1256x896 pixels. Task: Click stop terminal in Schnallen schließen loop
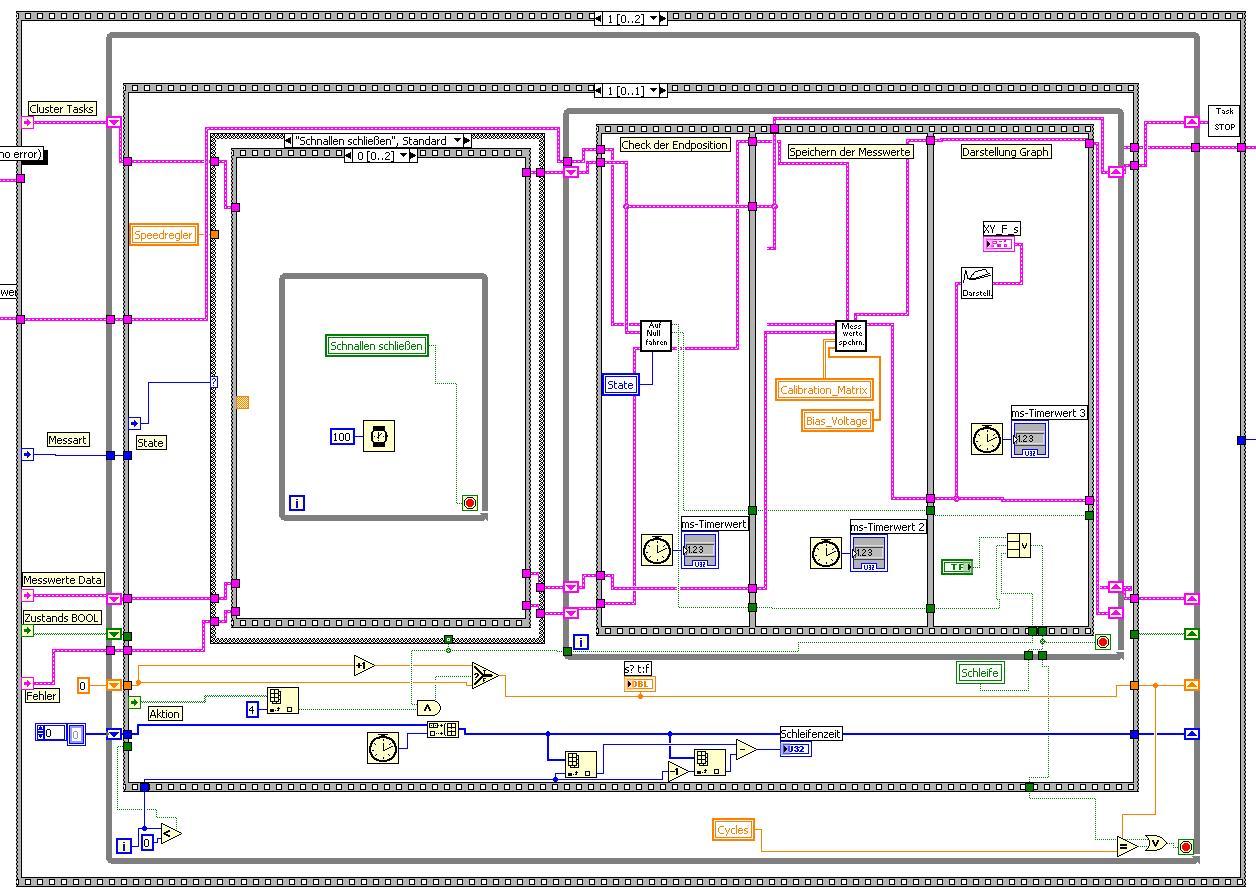pos(470,503)
